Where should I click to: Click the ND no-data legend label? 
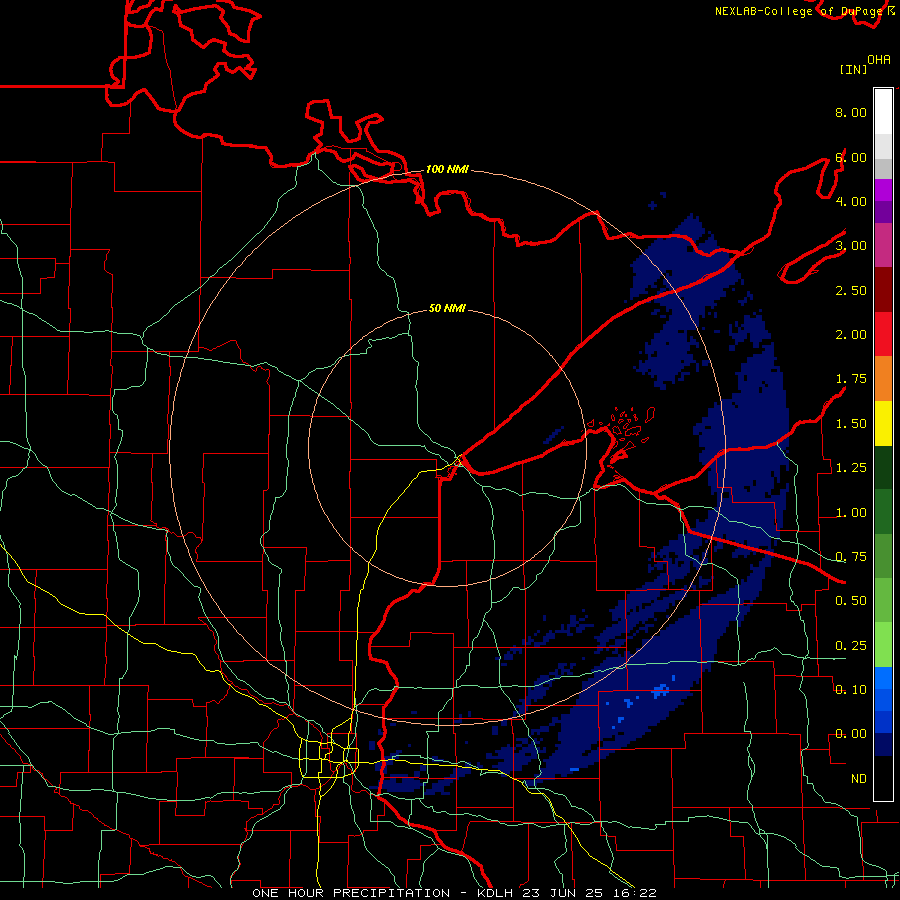click(x=859, y=779)
